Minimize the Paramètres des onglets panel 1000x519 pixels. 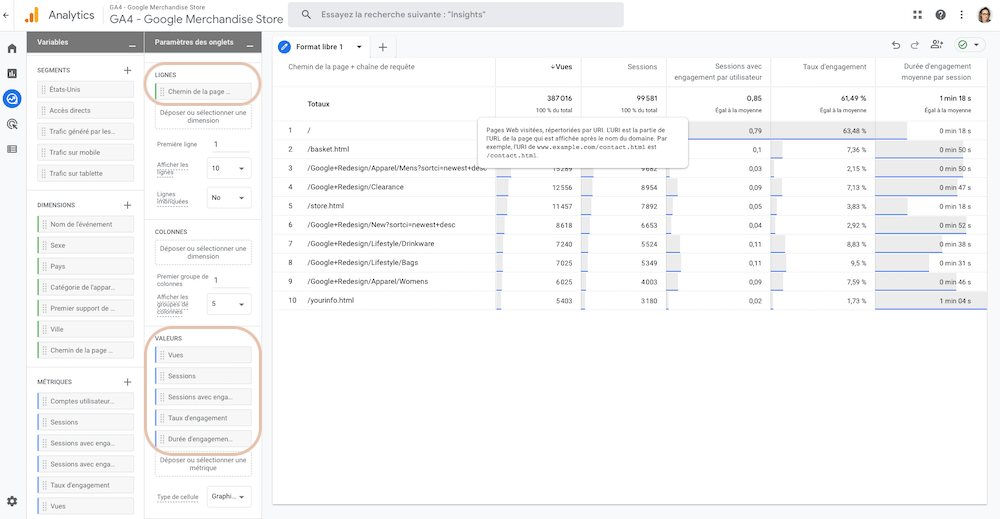coord(249,45)
